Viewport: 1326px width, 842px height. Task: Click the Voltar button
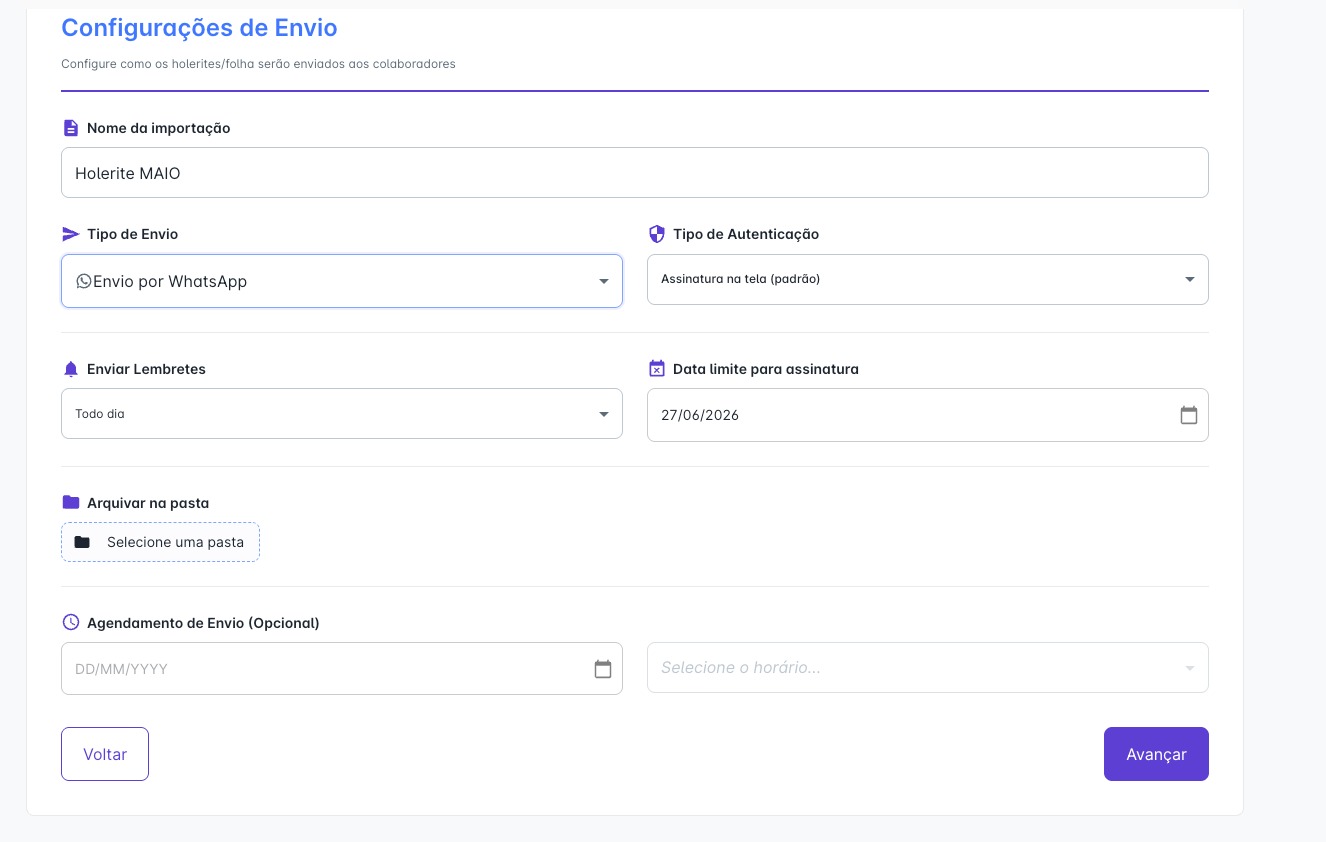(x=105, y=754)
